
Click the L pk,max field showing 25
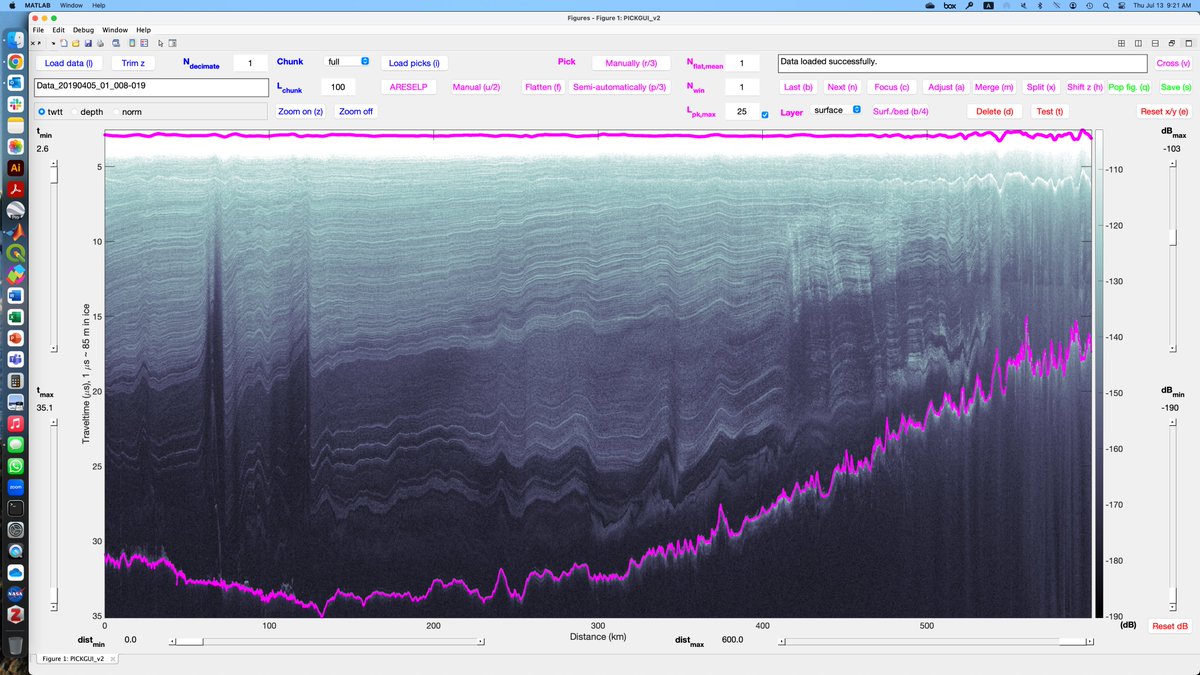point(741,111)
